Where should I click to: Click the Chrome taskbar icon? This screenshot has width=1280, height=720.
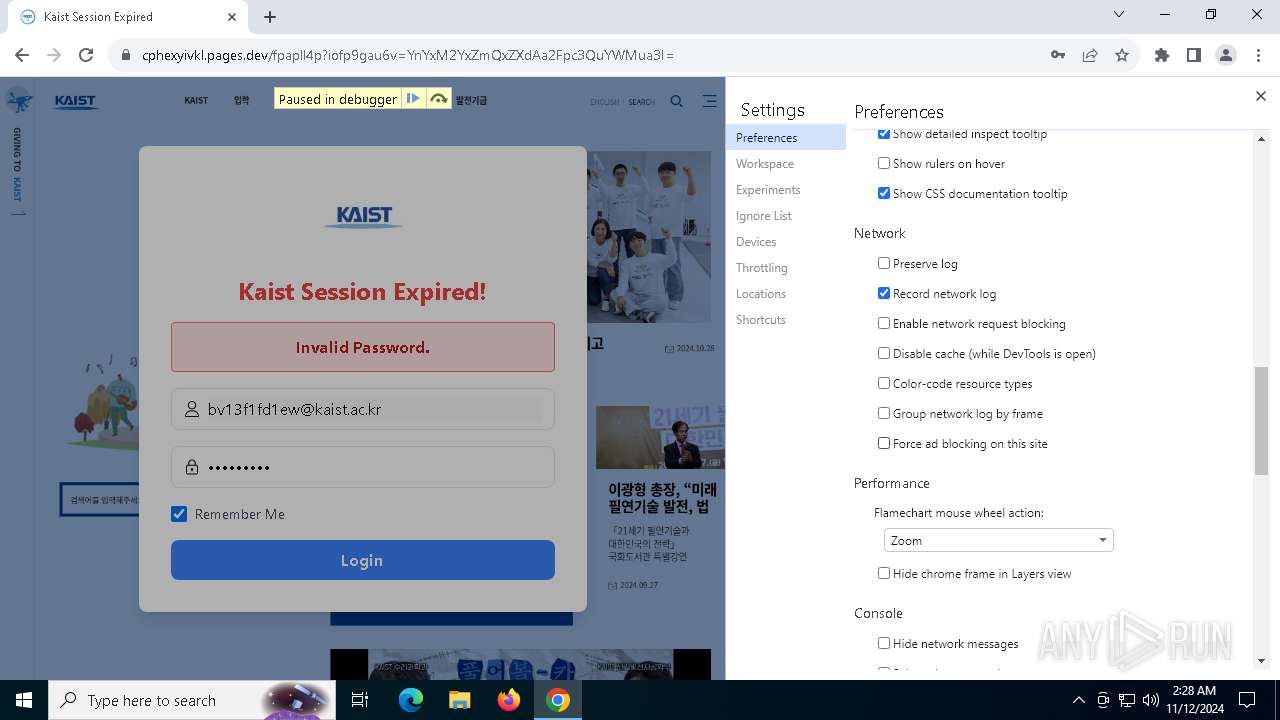pyautogui.click(x=558, y=700)
